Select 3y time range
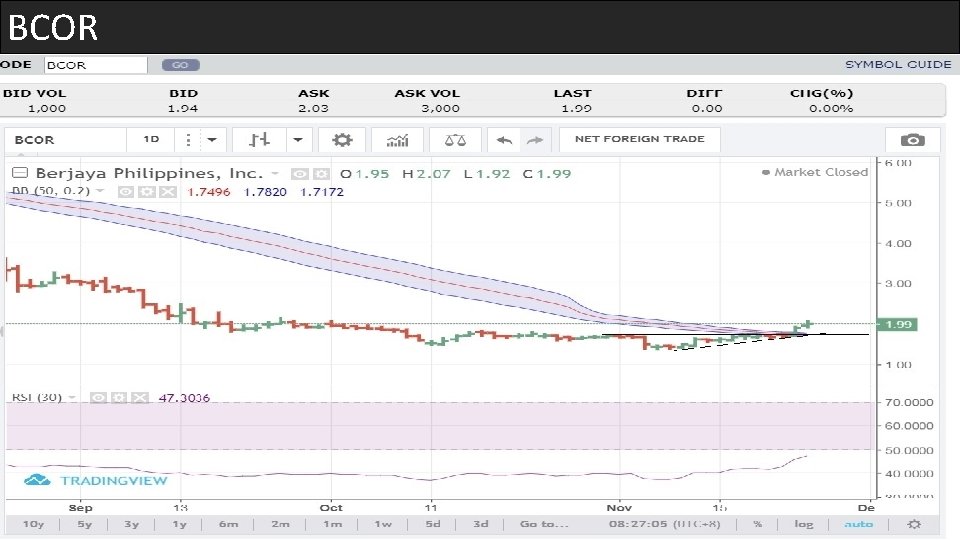The width and height of the screenshot is (960, 540). tap(132, 524)
